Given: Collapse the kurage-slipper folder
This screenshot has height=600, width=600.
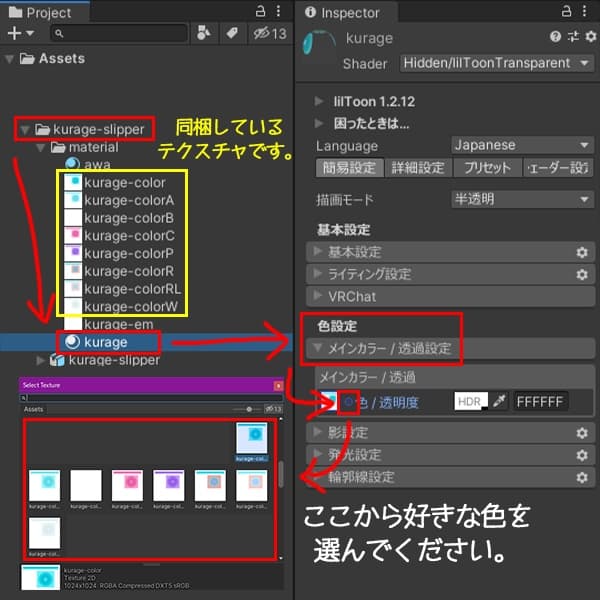Looking at the screenshot, I should 25,130.
